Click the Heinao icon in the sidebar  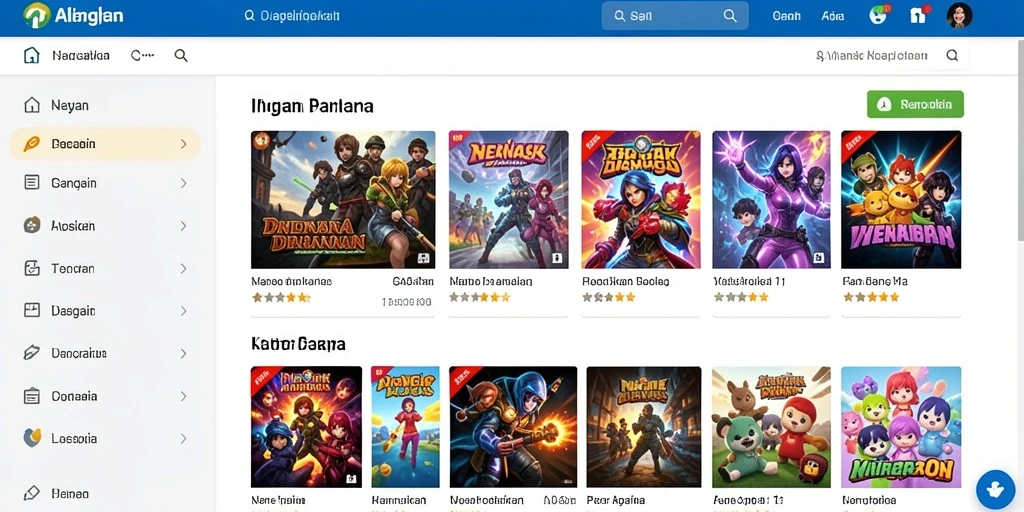point(31,493)
